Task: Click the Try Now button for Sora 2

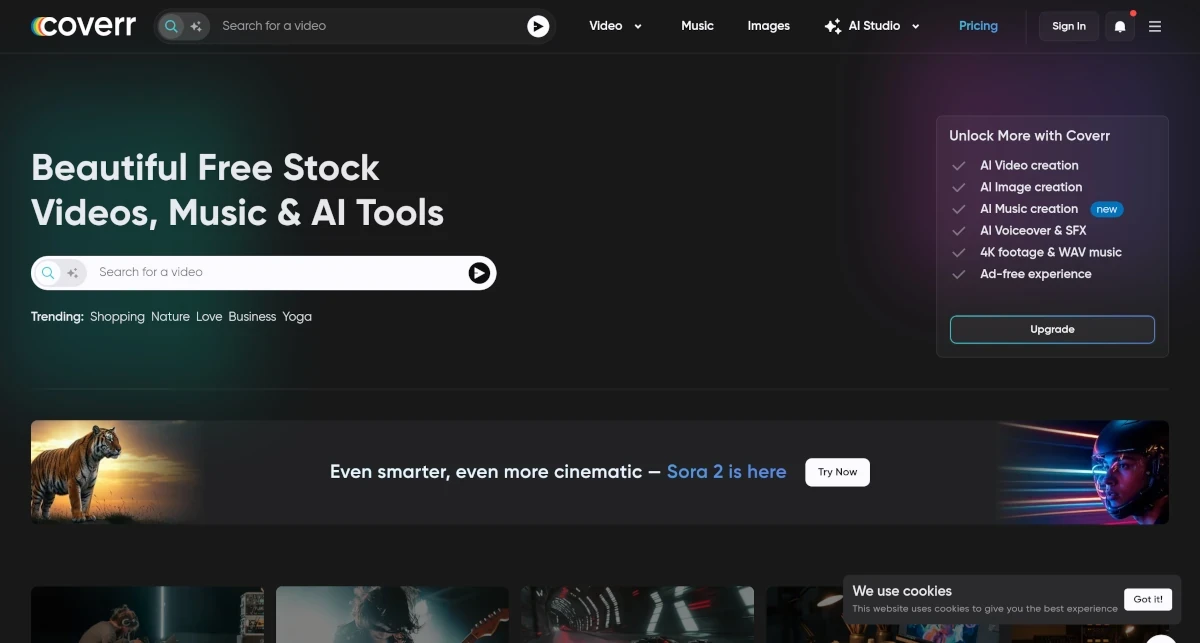Action: [837, 471]
